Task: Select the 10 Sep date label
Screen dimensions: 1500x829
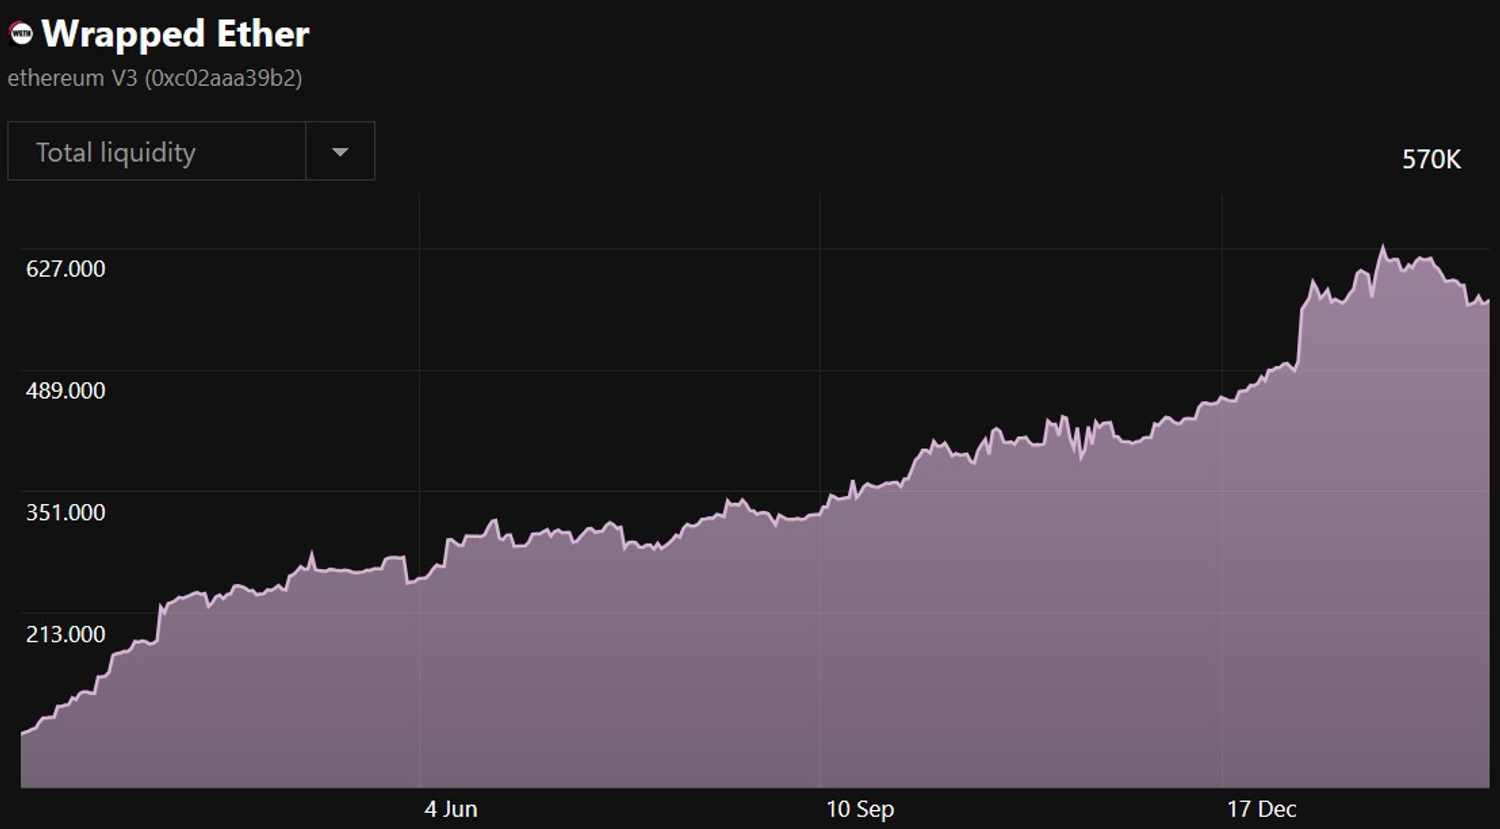Action: (x=859, y=809)
